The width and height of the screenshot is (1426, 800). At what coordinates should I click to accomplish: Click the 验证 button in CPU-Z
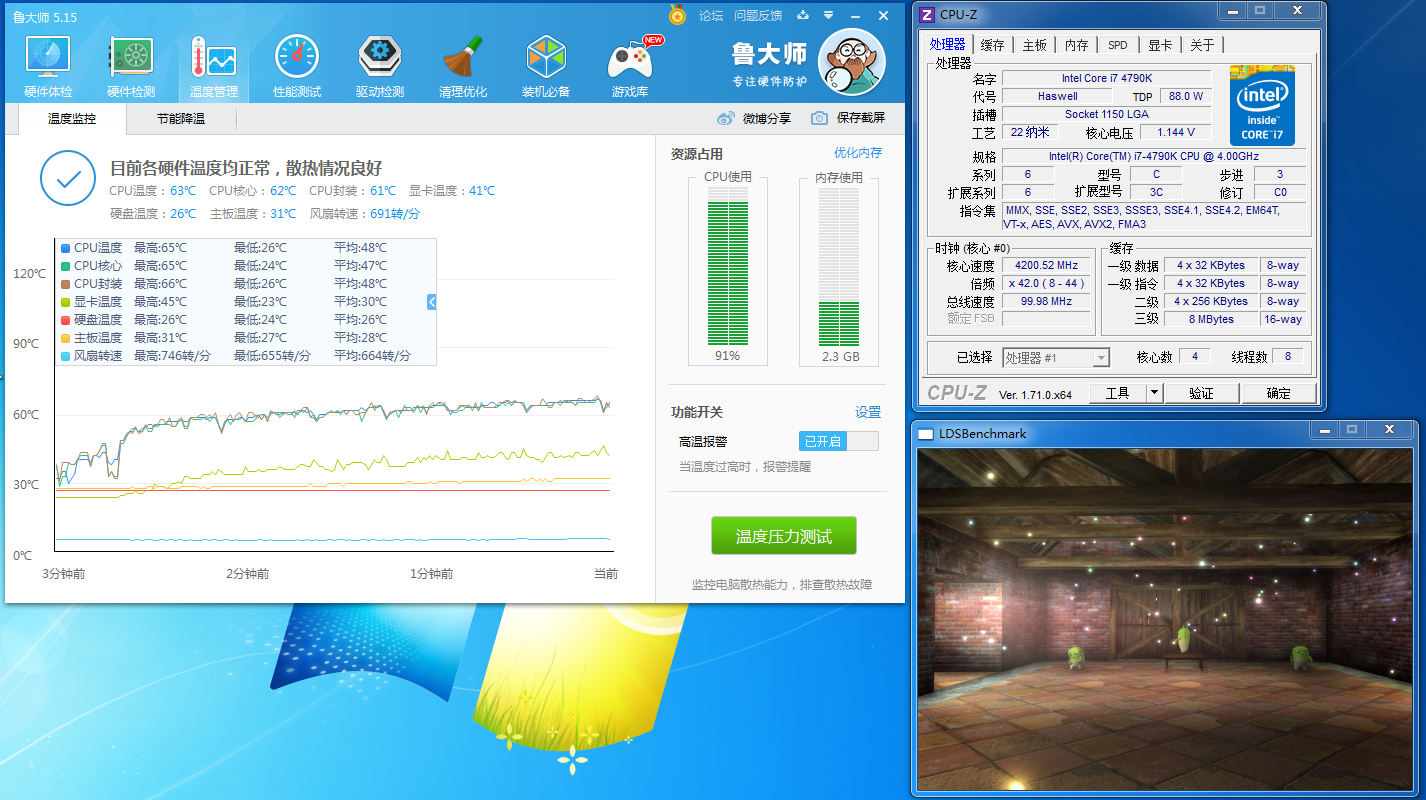coord(1201,393)
